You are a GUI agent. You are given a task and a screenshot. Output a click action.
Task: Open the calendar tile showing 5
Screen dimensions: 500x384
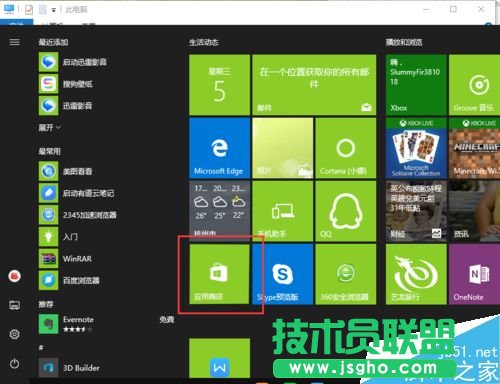click(x=219, y=85)
